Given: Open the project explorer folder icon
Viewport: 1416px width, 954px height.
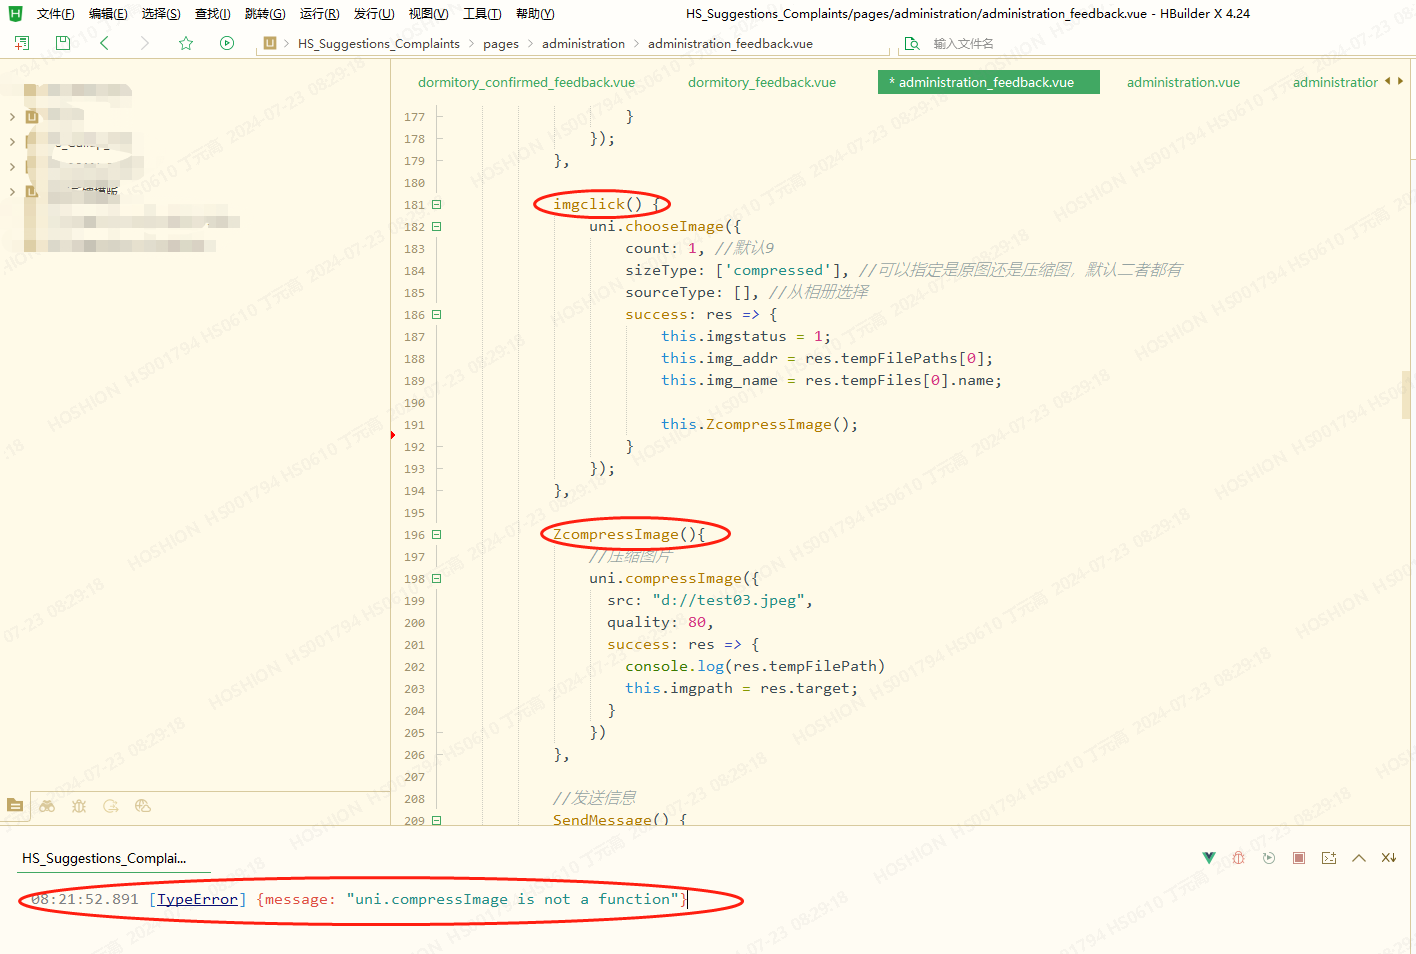Looking at the screenshot, I should coord(15,805).
